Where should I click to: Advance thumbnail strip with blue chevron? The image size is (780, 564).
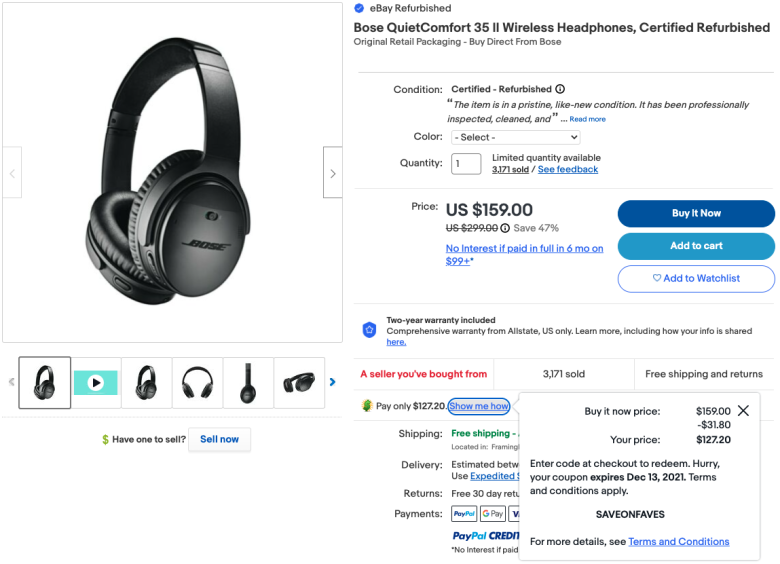point(333,382)
